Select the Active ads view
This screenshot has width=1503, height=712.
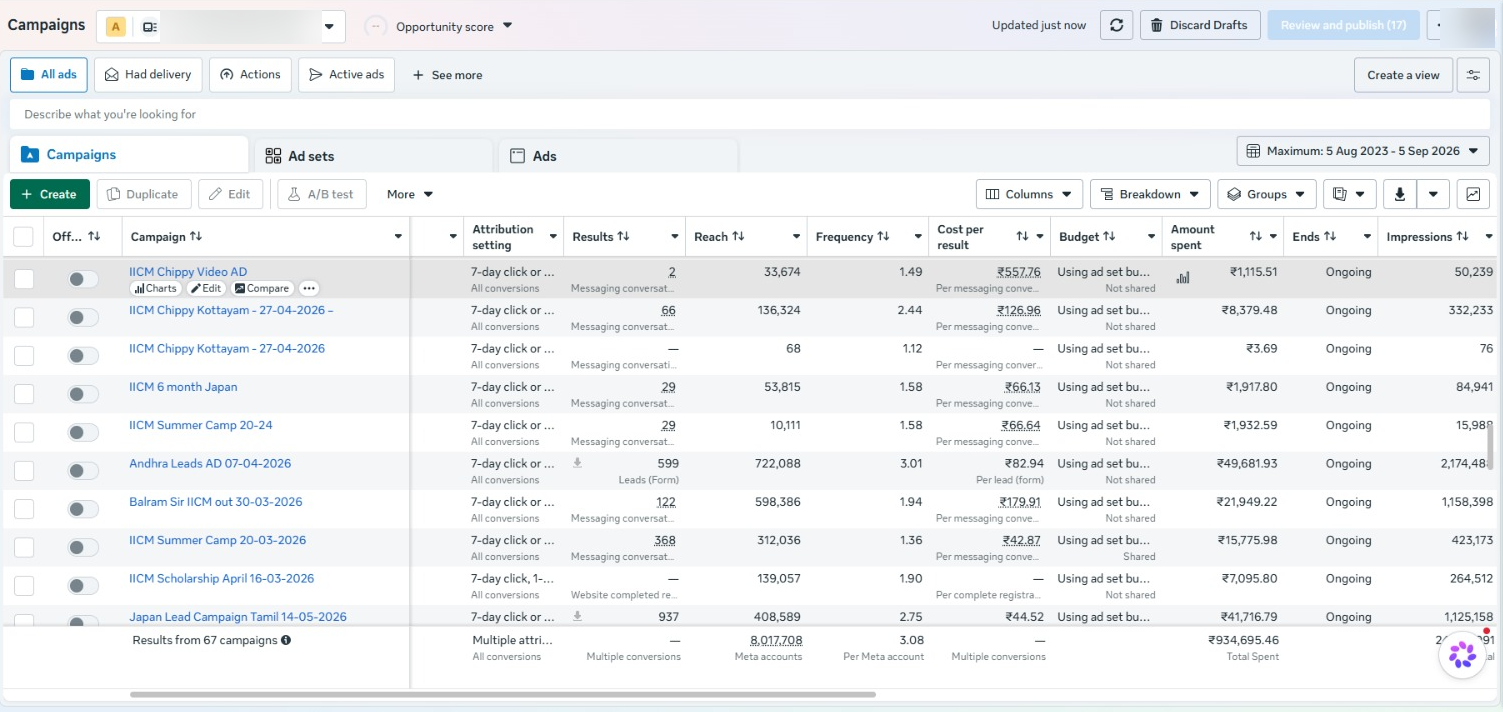pos(346,75)
